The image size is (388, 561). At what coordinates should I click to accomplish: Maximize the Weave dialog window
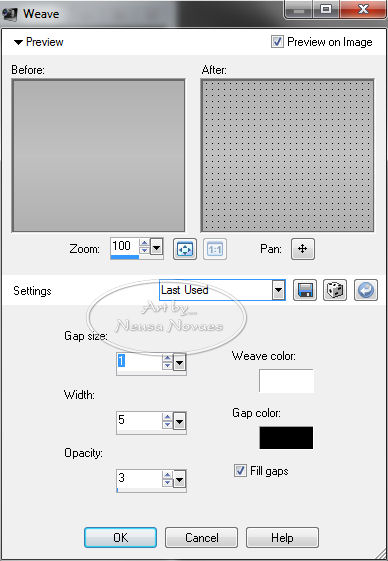tap(326, 9)
